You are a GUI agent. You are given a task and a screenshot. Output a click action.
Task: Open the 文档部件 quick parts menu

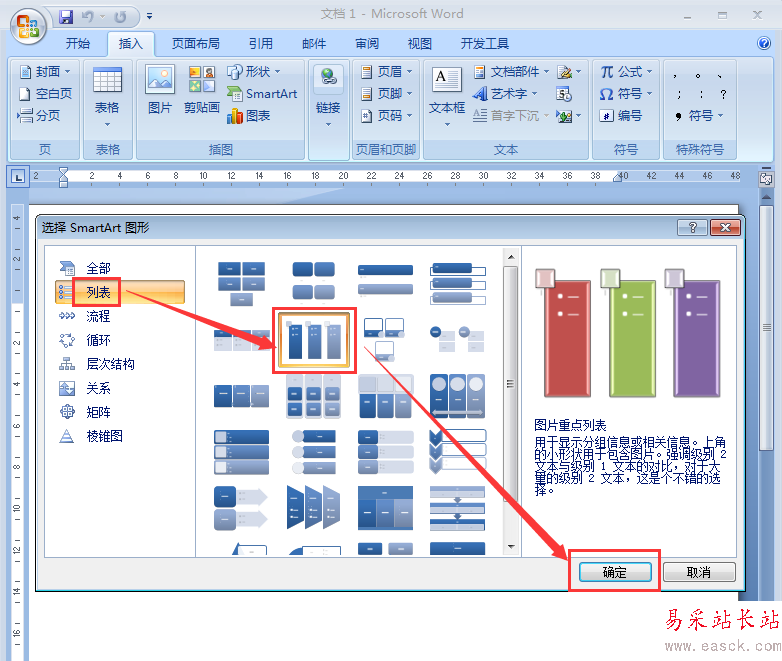[x=511, y=72]
